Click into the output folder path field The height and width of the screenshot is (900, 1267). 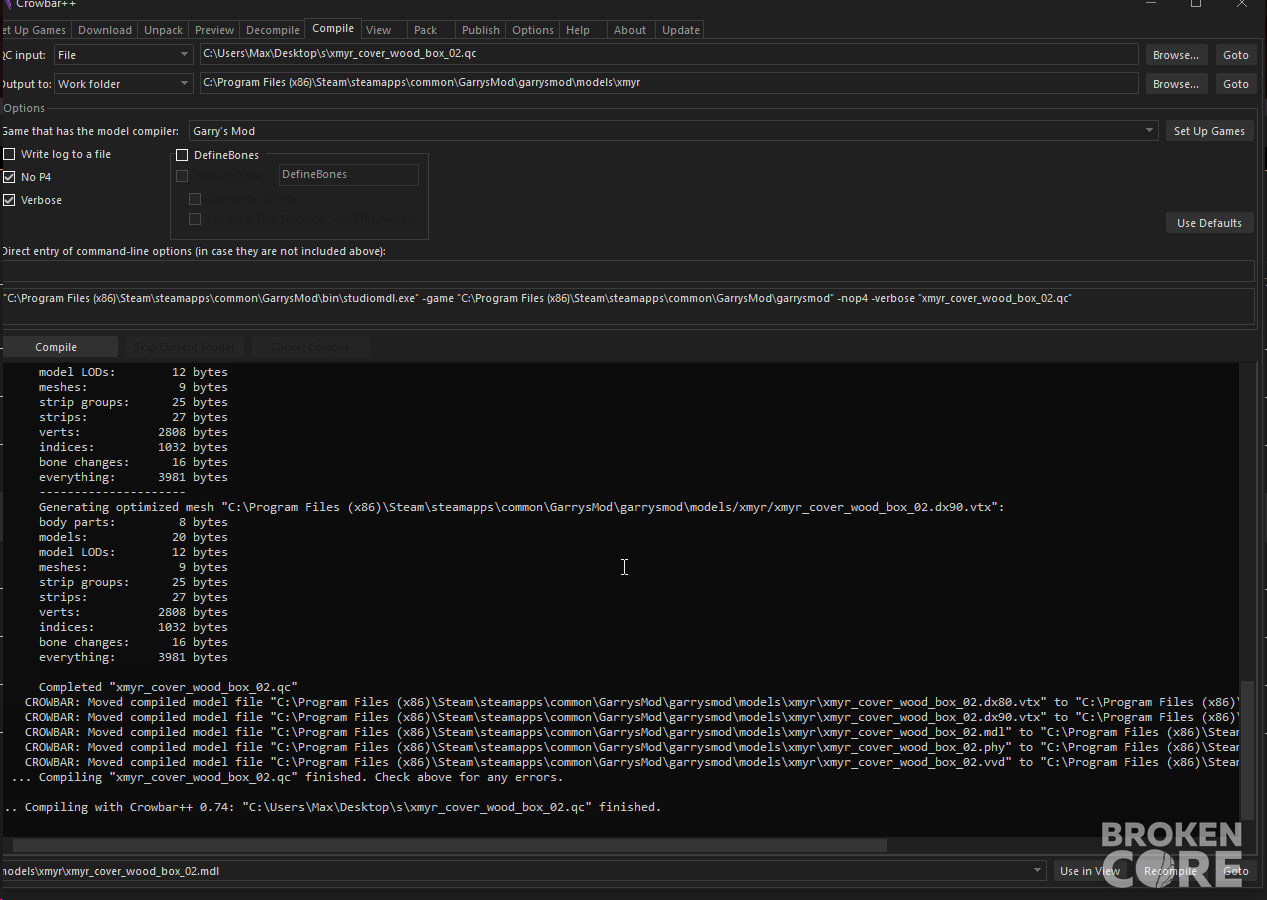coord(668,83)
